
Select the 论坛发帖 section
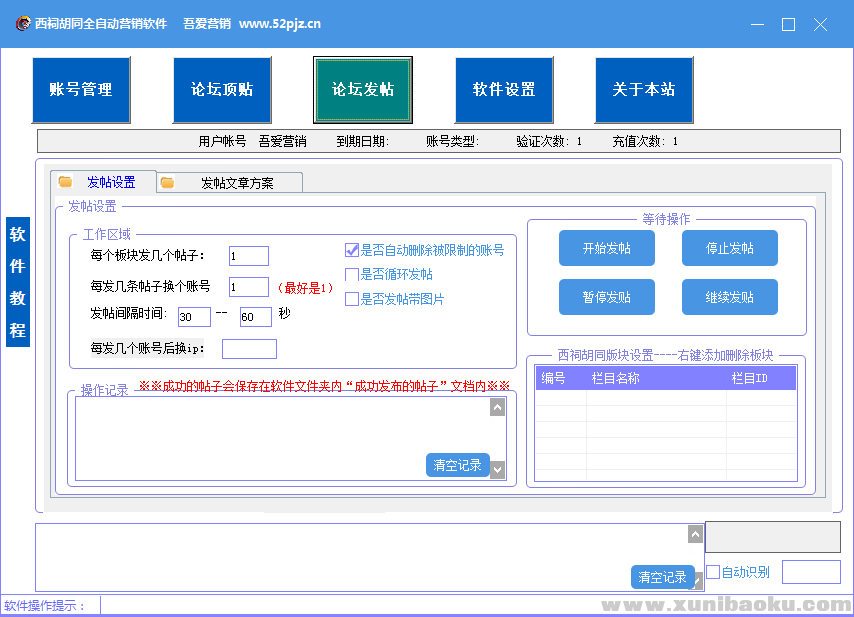point(363,90)
